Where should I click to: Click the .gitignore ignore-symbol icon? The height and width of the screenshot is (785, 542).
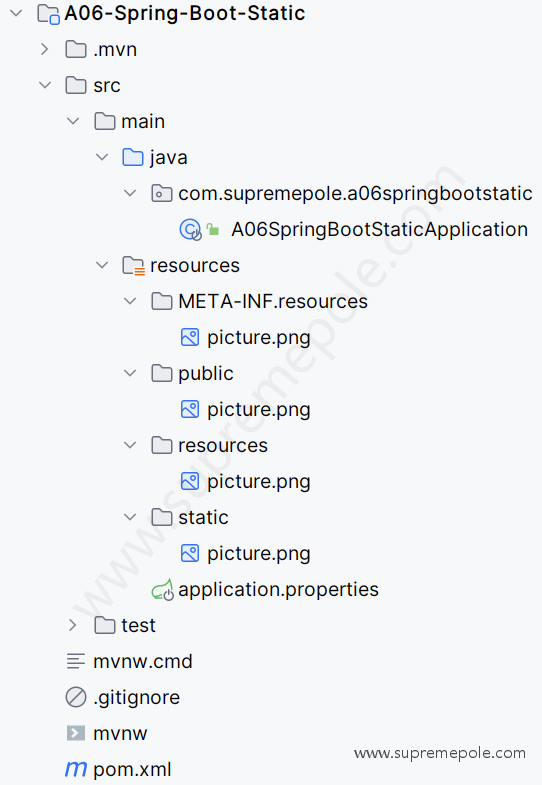click(76, 697)
